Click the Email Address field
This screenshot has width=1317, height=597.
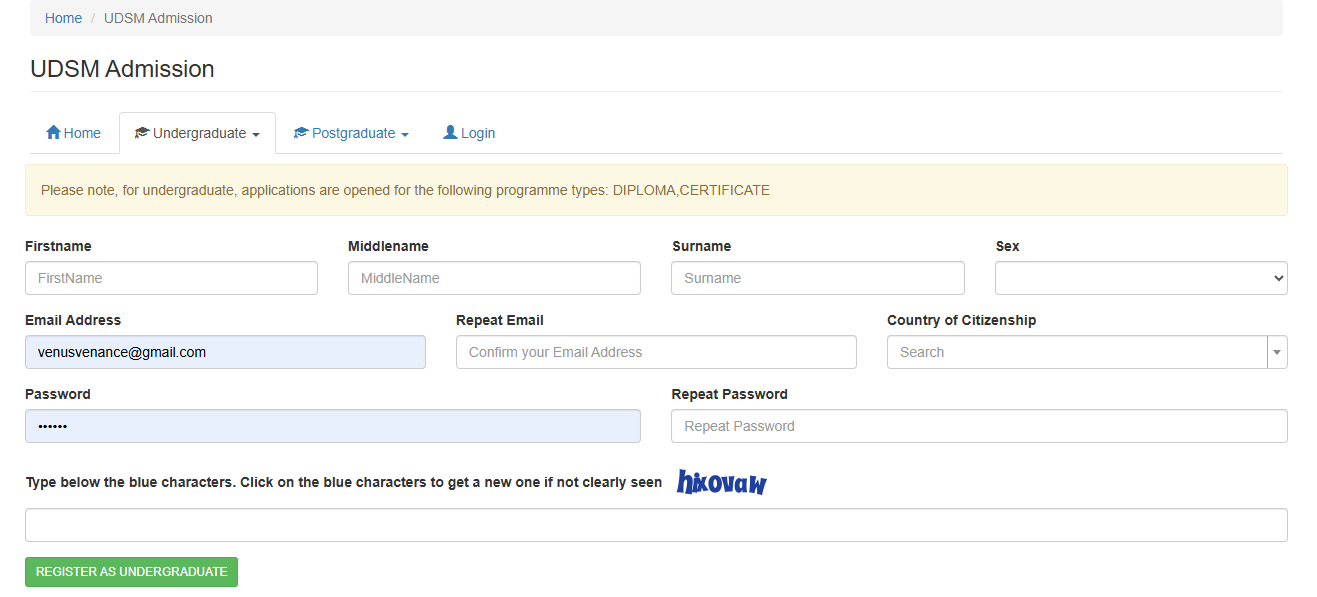pyautogui.click(x=225, y=352)
